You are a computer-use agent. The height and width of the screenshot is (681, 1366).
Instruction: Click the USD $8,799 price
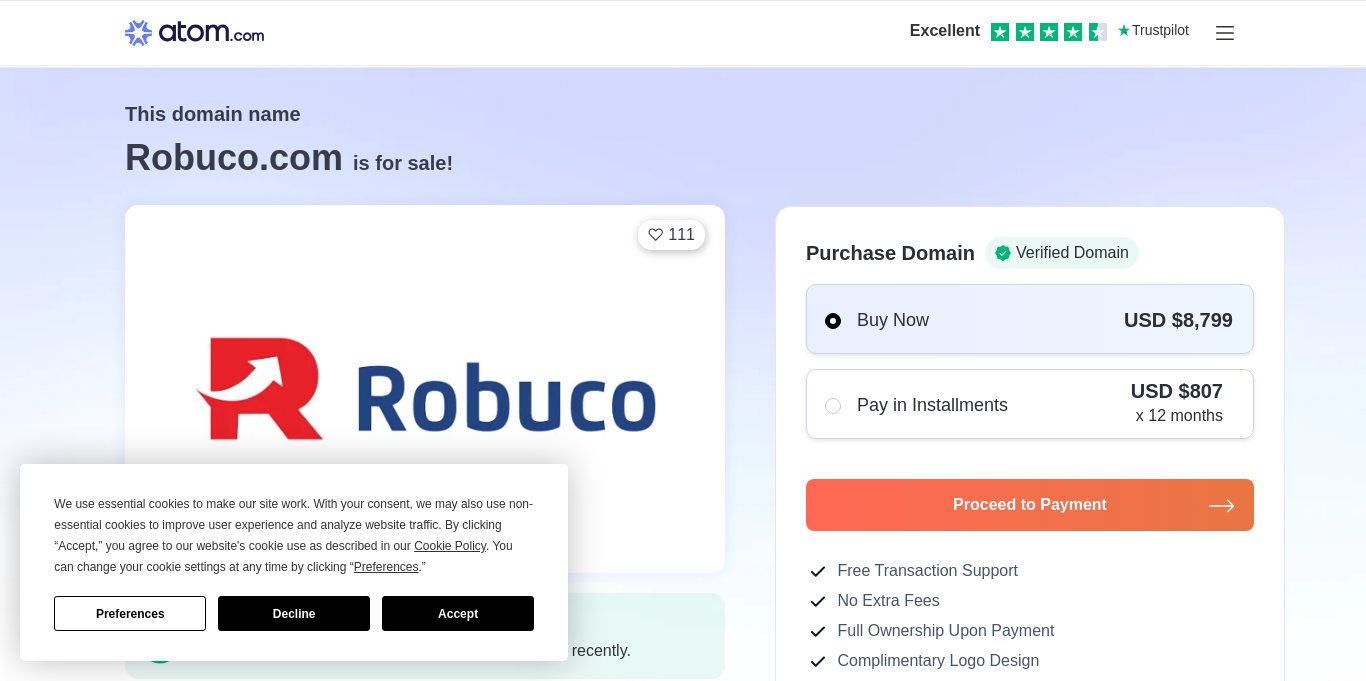tap(1177, 320)
